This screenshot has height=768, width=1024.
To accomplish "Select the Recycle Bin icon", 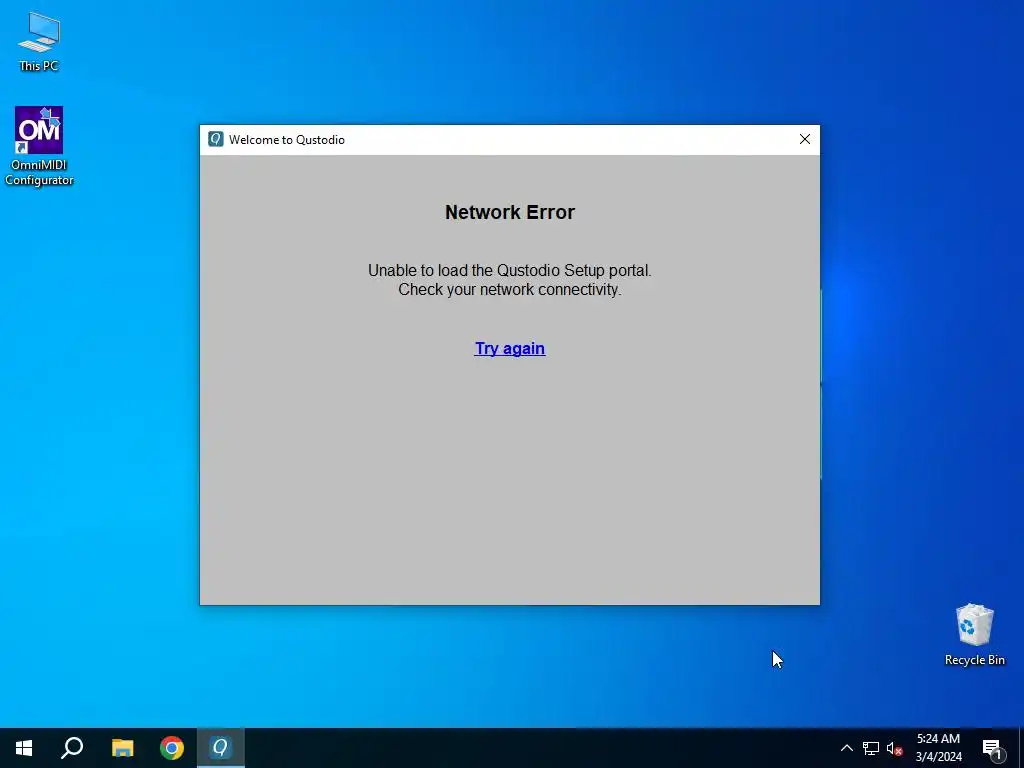I will coord(974,635).
